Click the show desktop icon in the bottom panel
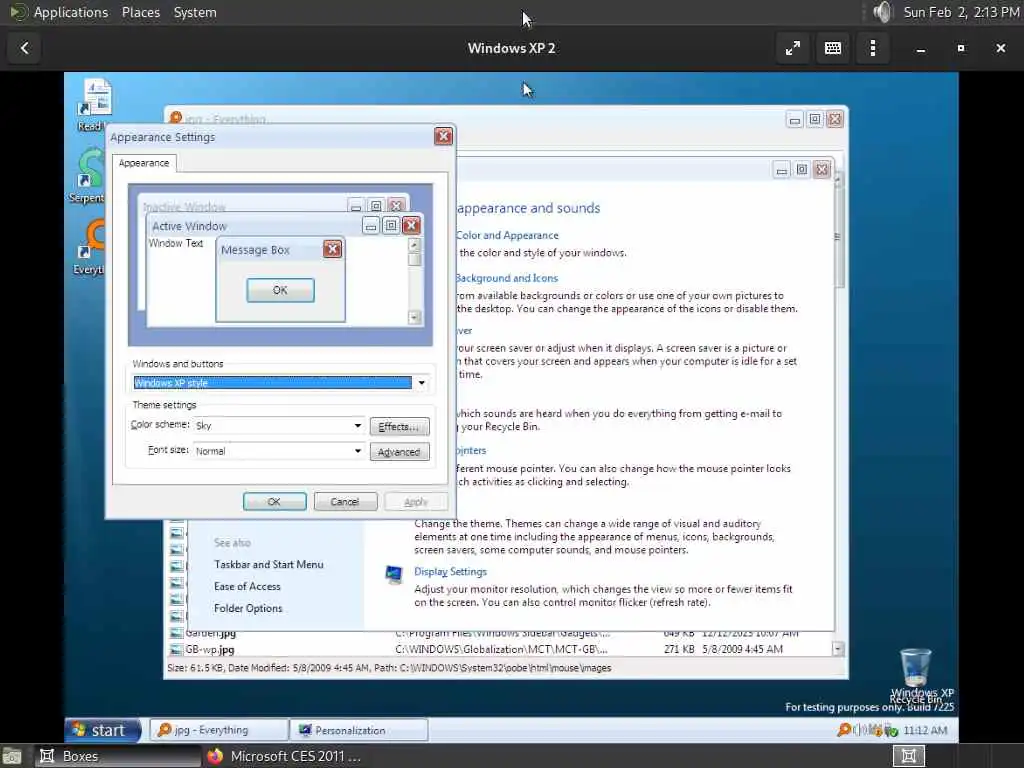This screenshot has width=1024, height=768. point(12,756)
